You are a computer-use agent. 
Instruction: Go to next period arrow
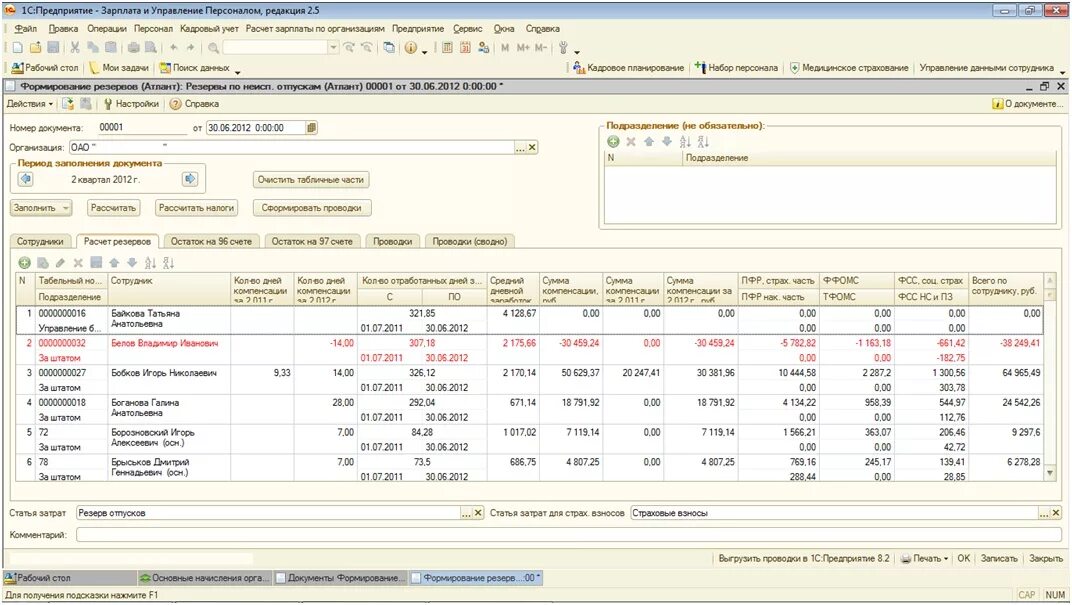tap(189, 179)
